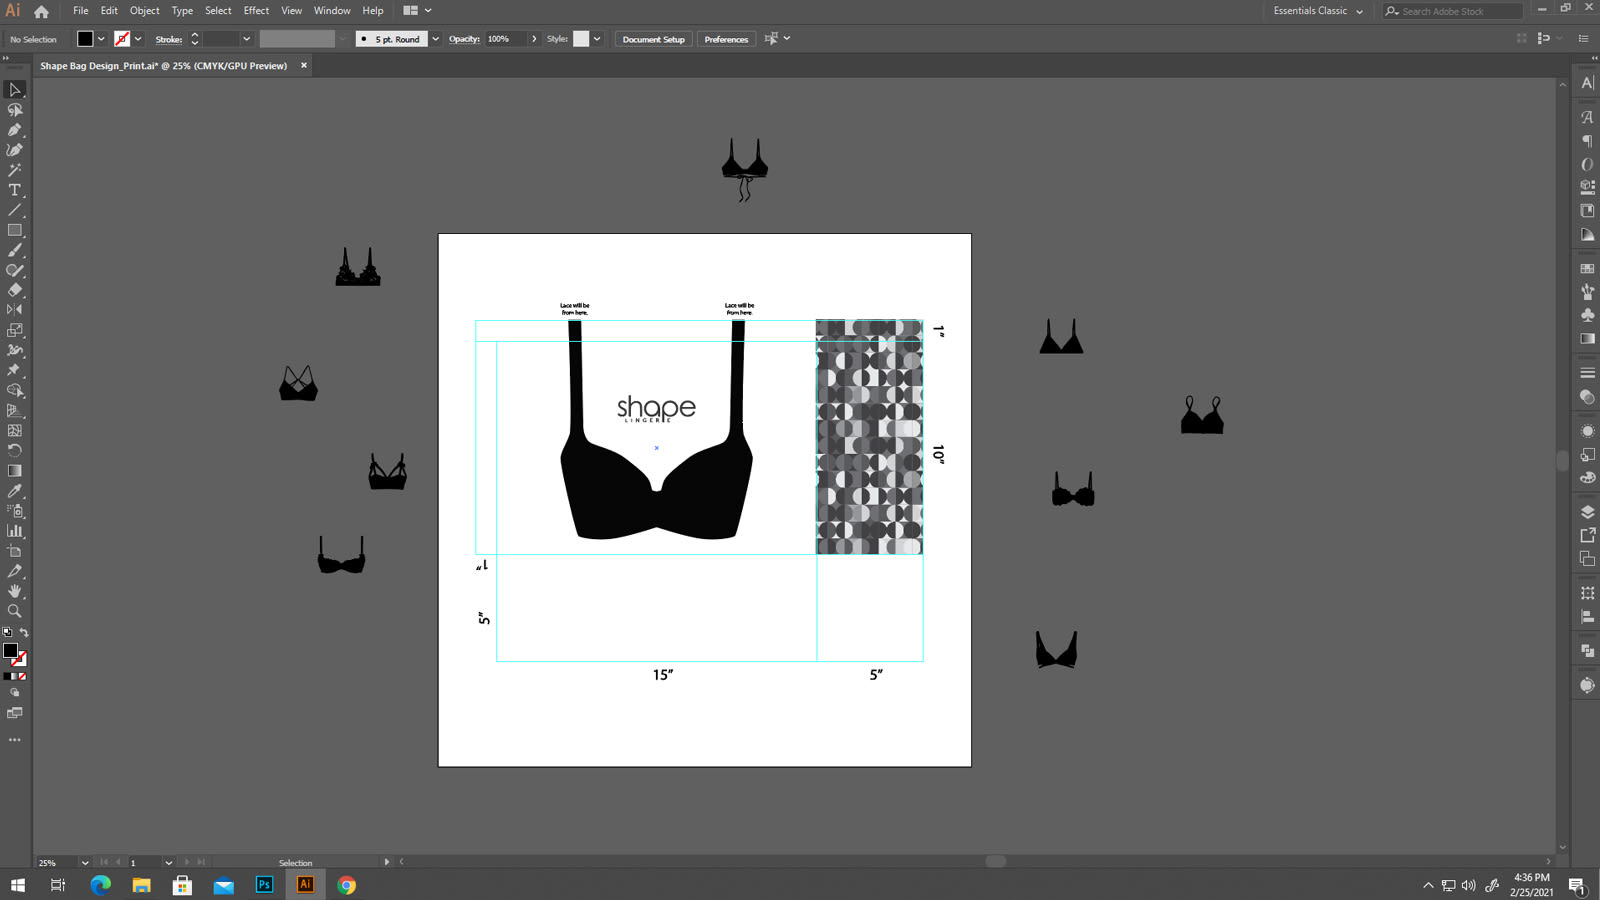Open the File menu
This screenshot has height=900, width=1600.
click(80, 11)
